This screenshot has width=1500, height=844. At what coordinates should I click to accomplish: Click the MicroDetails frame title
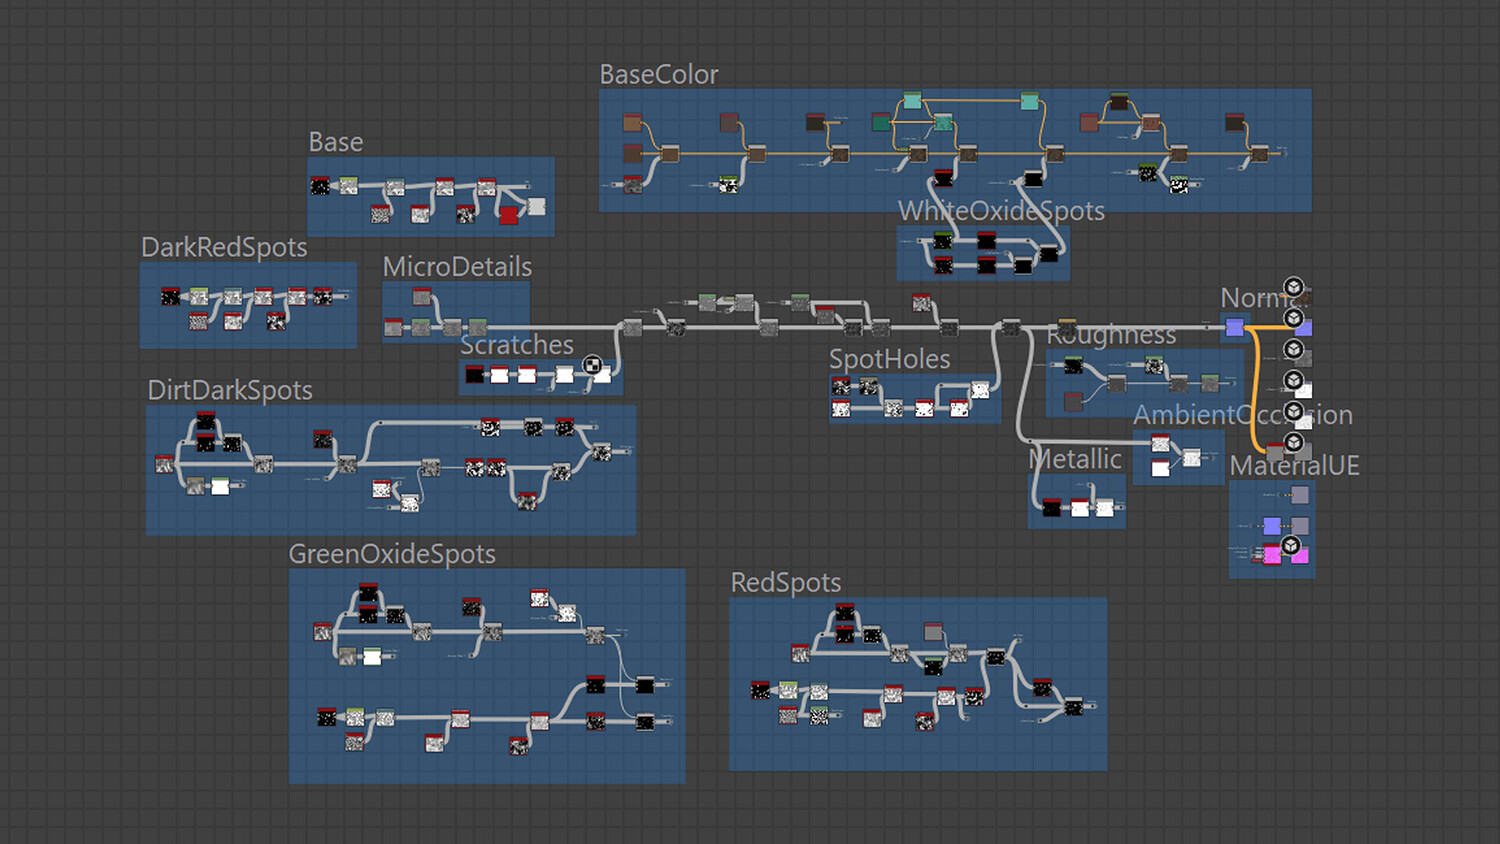pos(457,267)
